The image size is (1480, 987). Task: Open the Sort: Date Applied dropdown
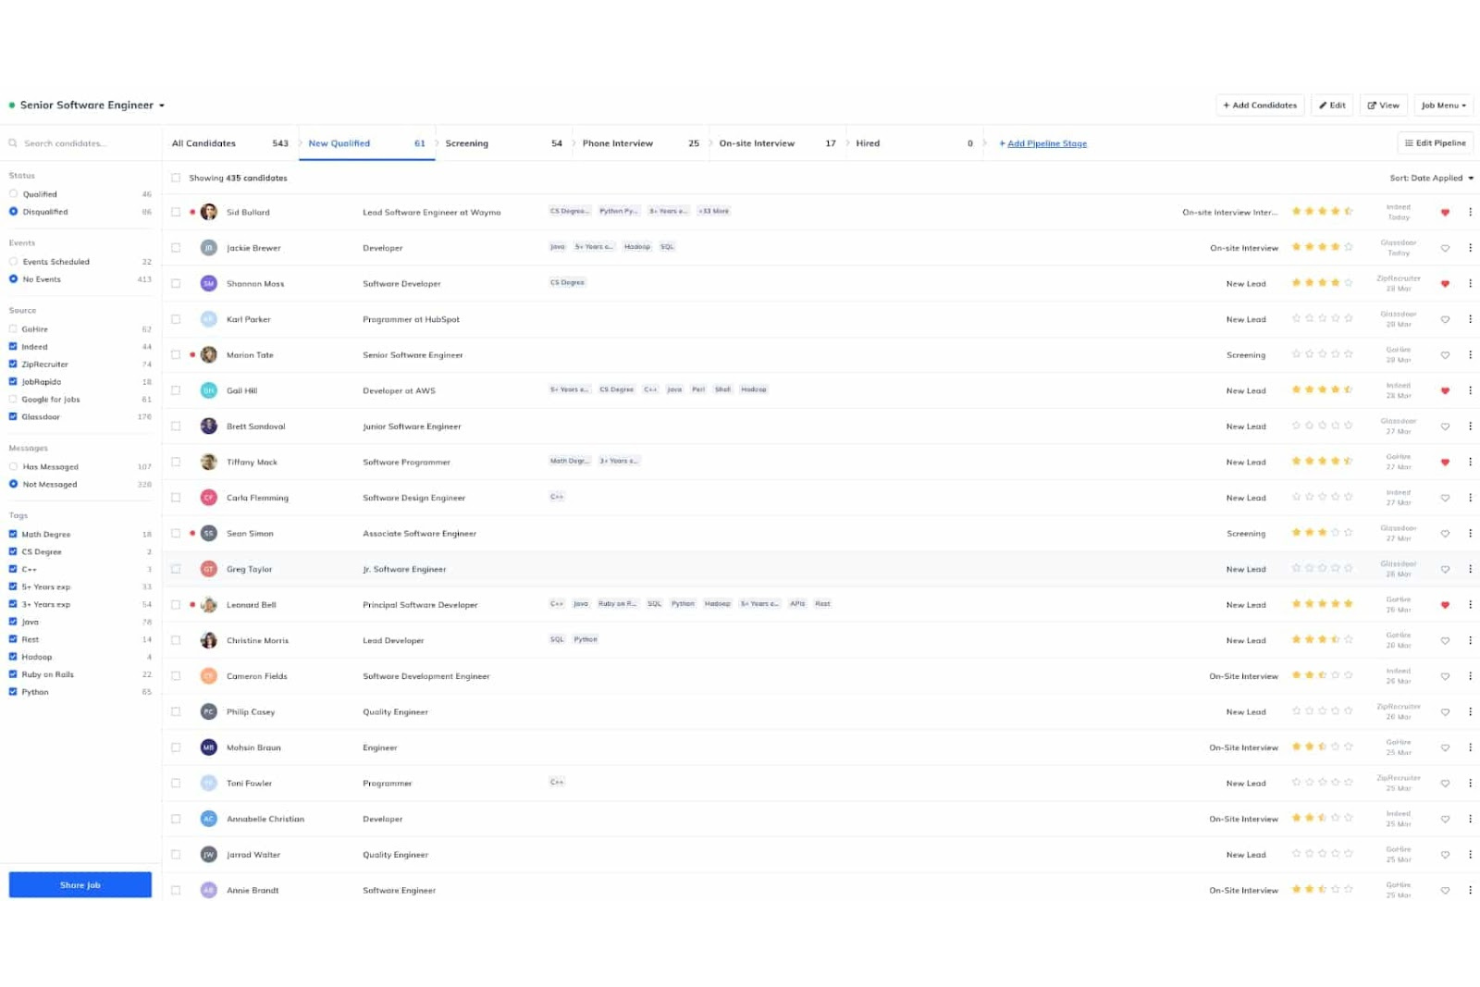point(1431,178)
